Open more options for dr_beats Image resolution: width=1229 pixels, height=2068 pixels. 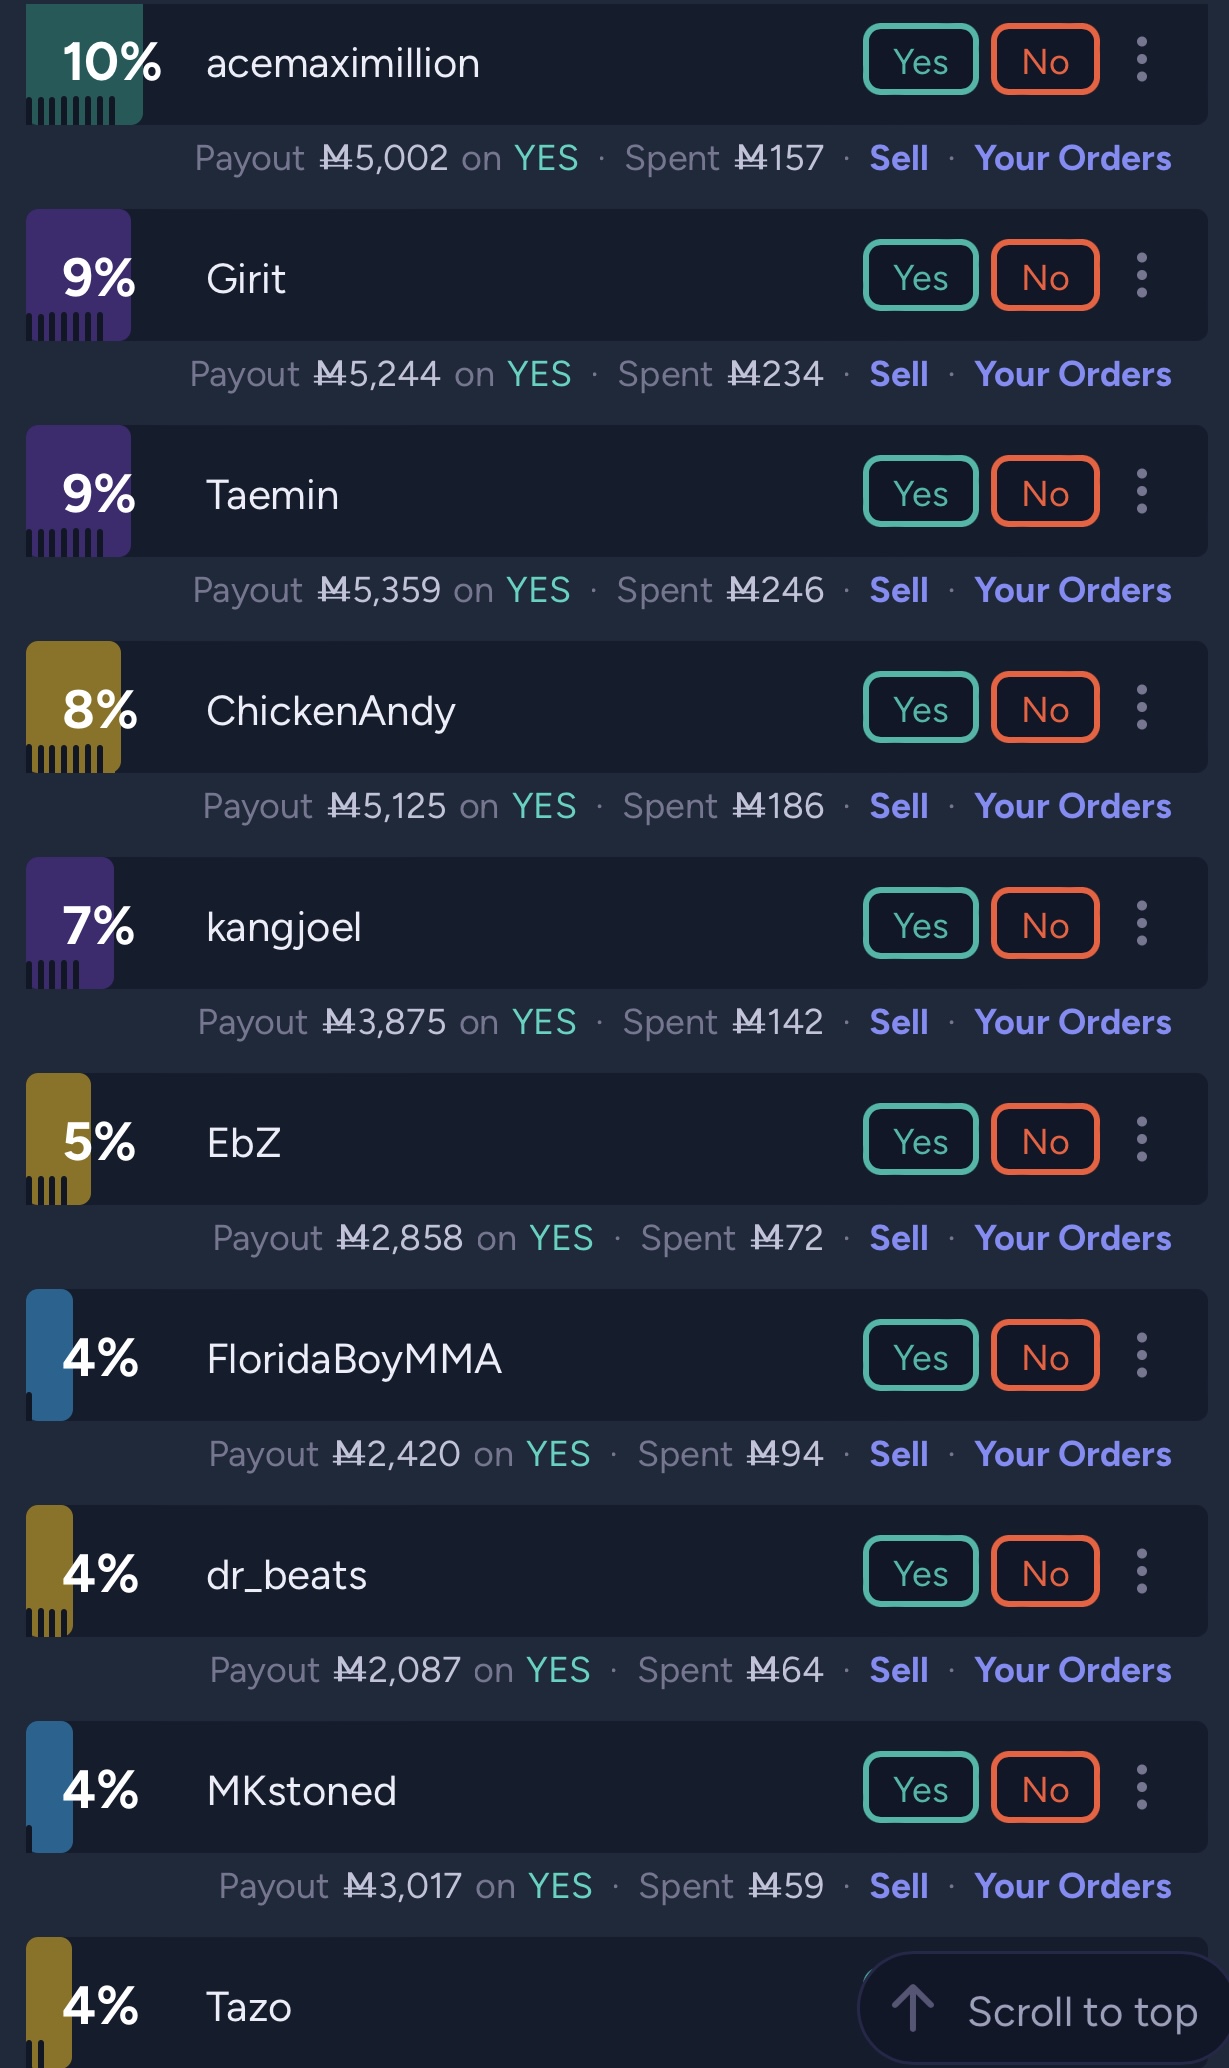click(1141, 1572)
